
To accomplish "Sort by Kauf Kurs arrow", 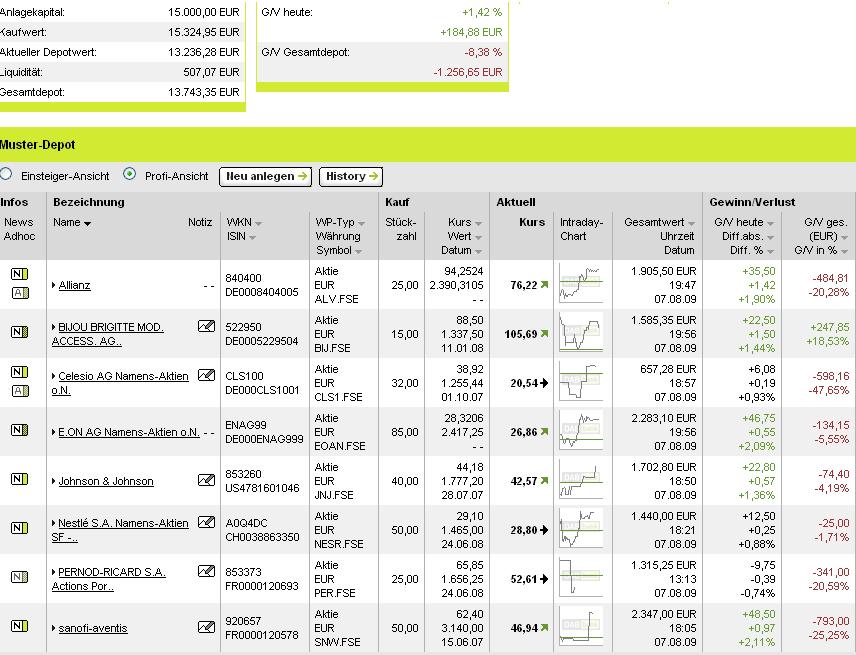I will pos(478,223).
